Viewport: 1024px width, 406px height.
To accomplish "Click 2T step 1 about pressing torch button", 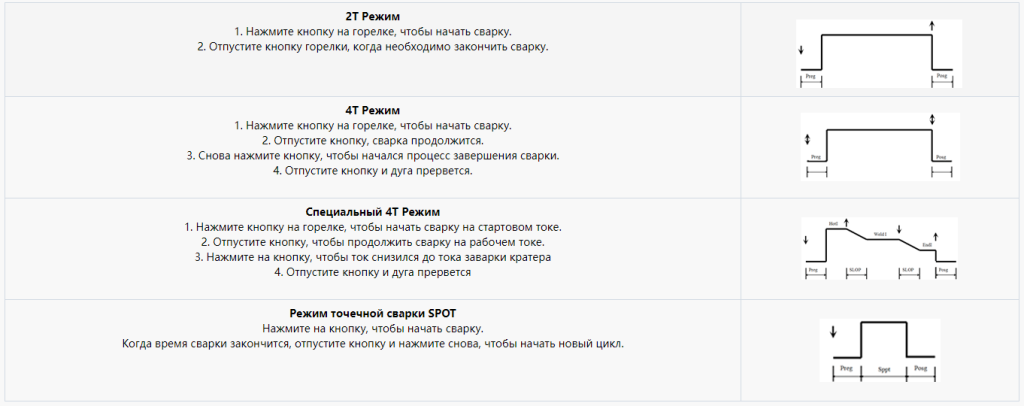I will 373,32.
